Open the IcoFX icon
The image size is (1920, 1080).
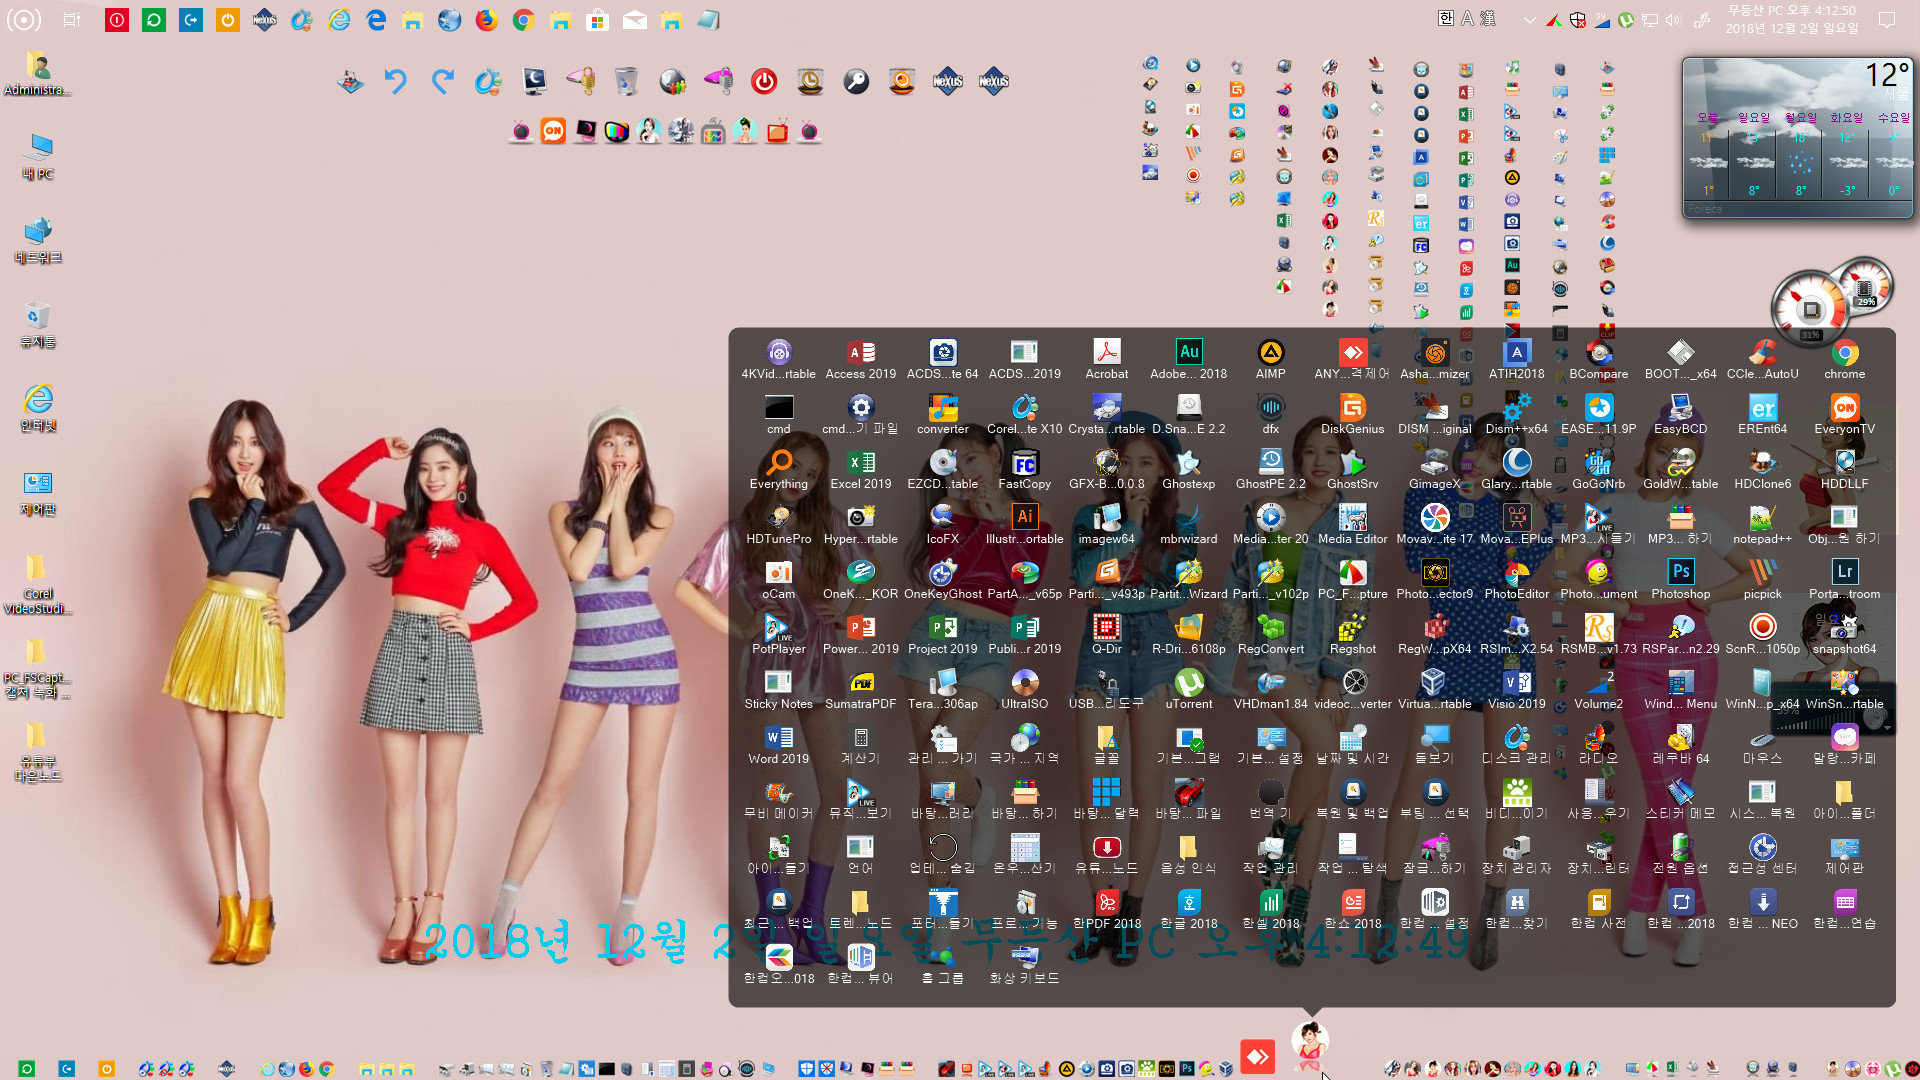coord(942,524)
